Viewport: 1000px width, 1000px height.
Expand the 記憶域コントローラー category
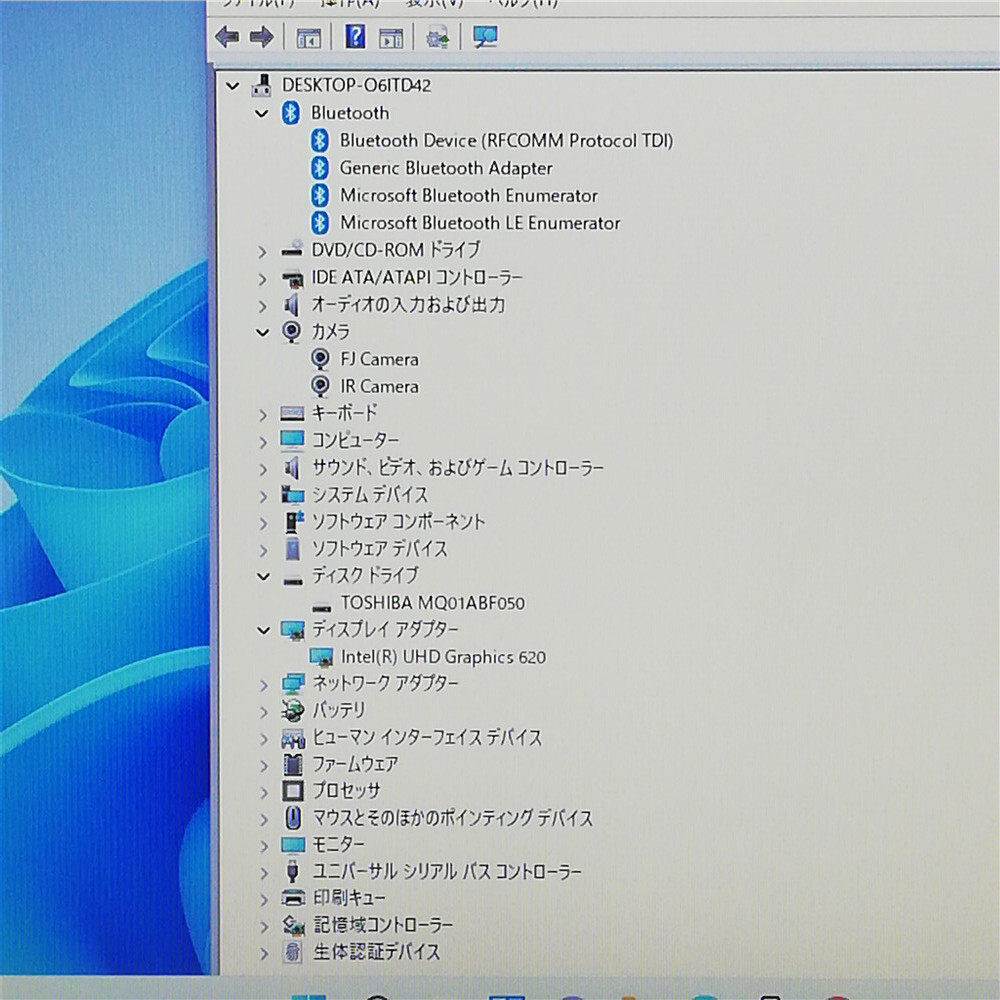(x=263, y=926)
